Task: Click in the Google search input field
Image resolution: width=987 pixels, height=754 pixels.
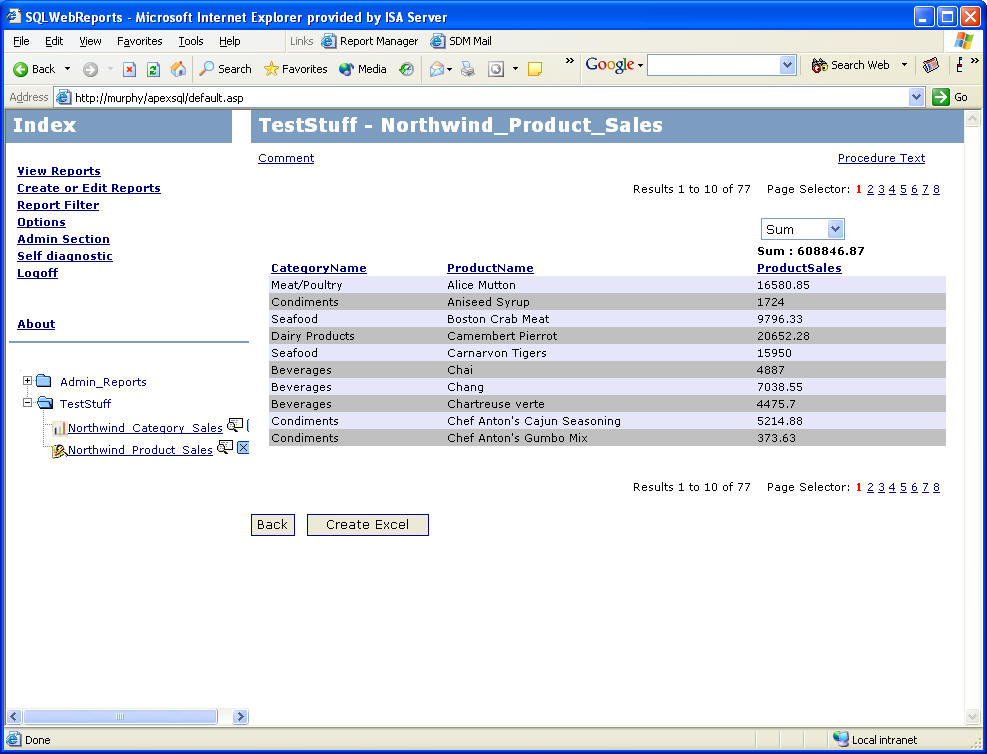Action: click(x=712, y=65)
